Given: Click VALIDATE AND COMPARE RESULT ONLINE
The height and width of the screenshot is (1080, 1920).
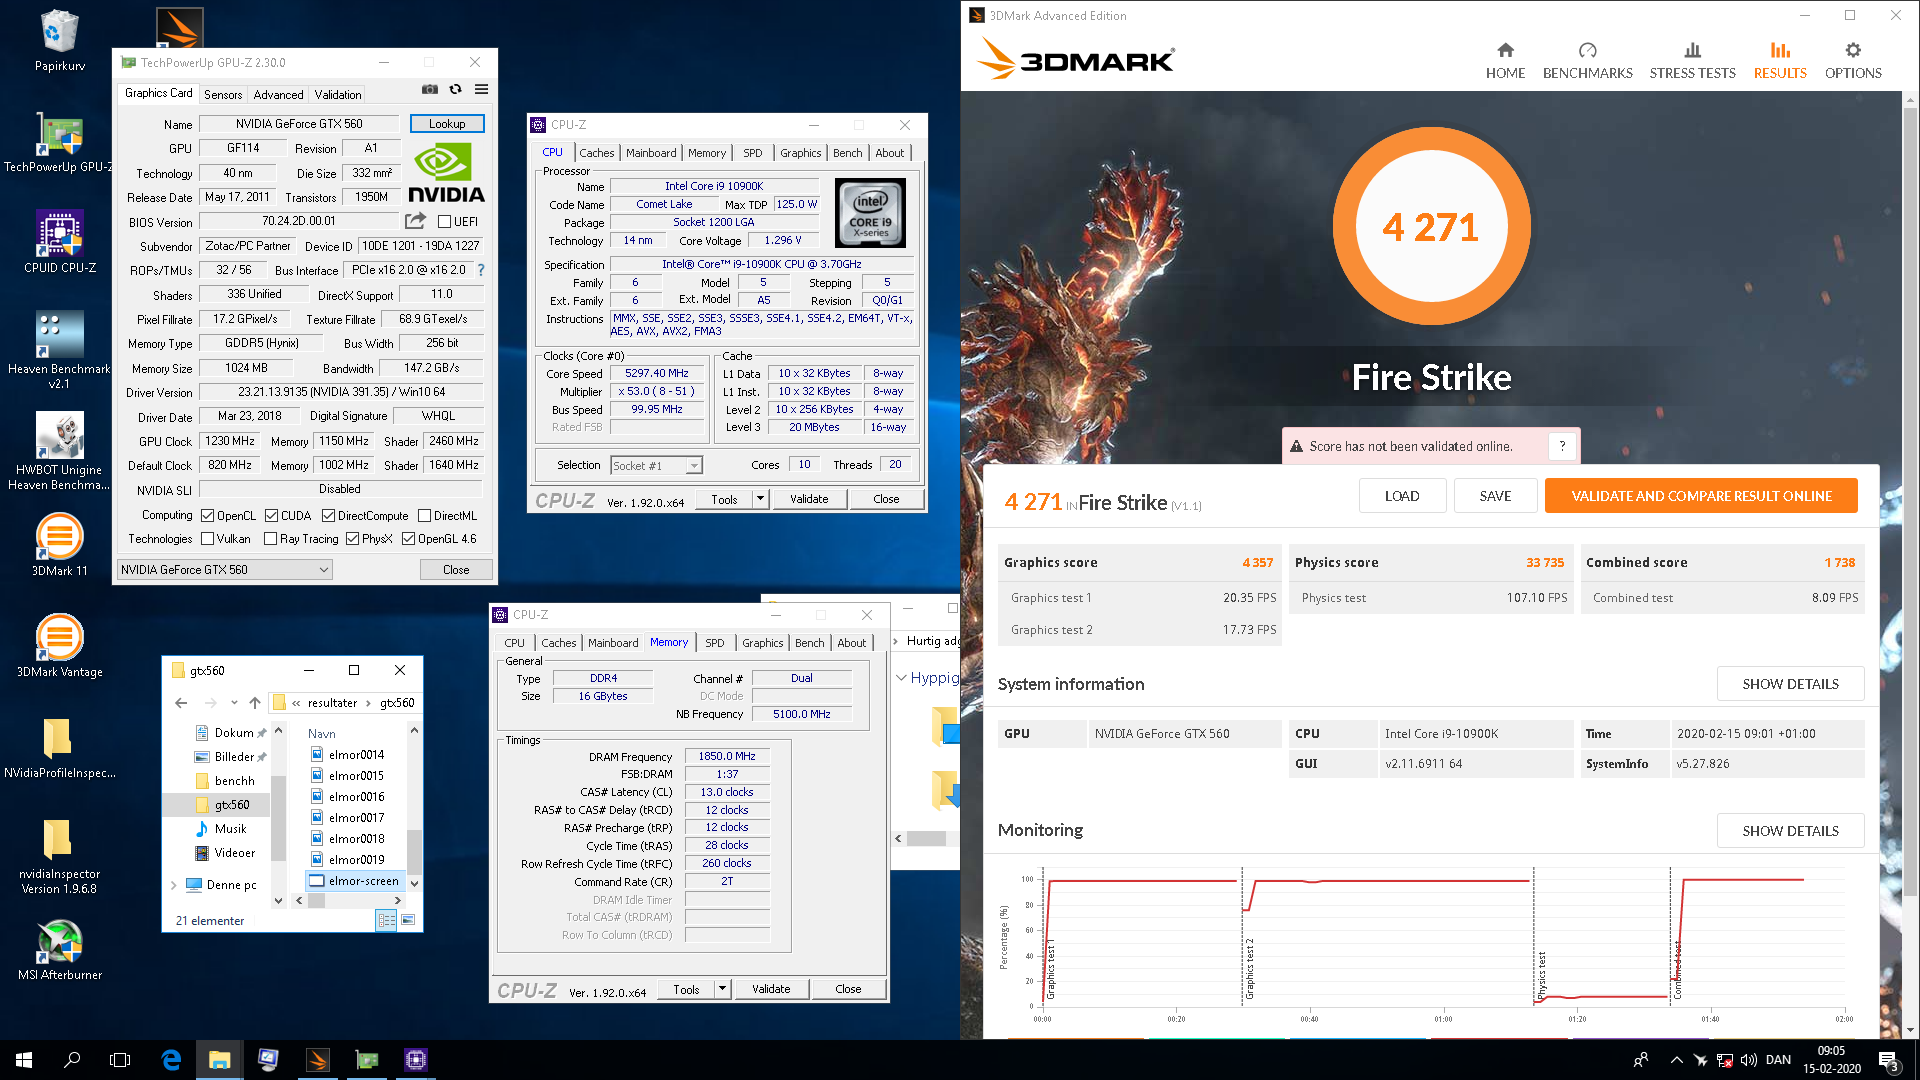Looking at the screenshot, I should point(1701,496).
